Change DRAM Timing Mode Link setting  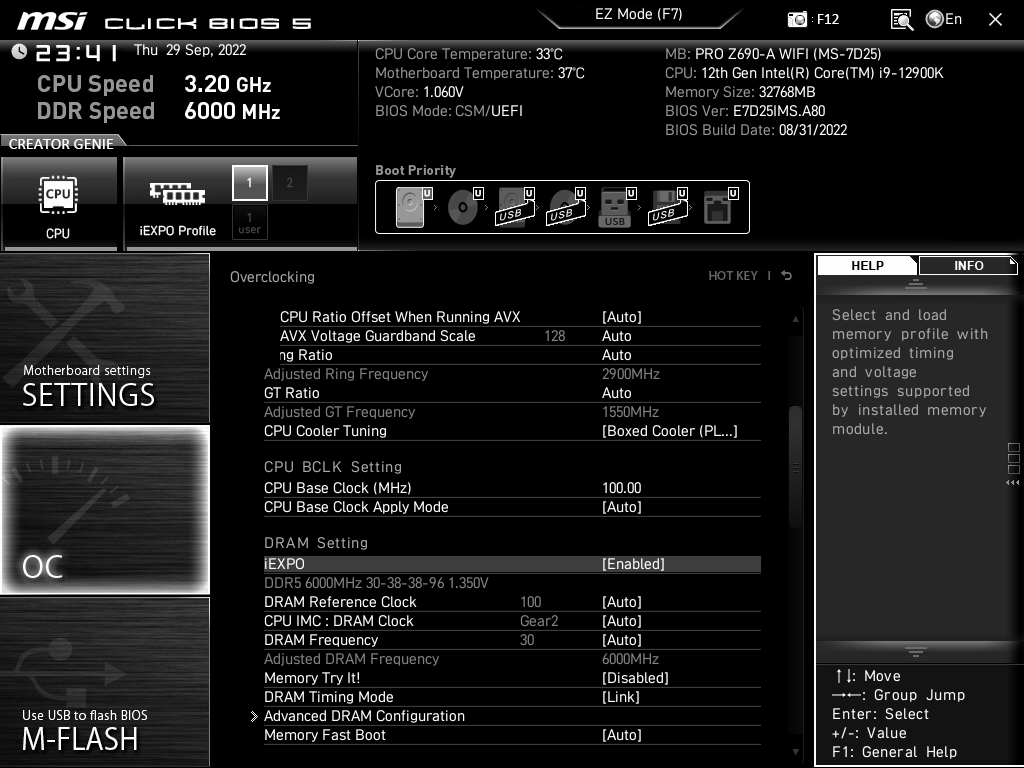620,697
